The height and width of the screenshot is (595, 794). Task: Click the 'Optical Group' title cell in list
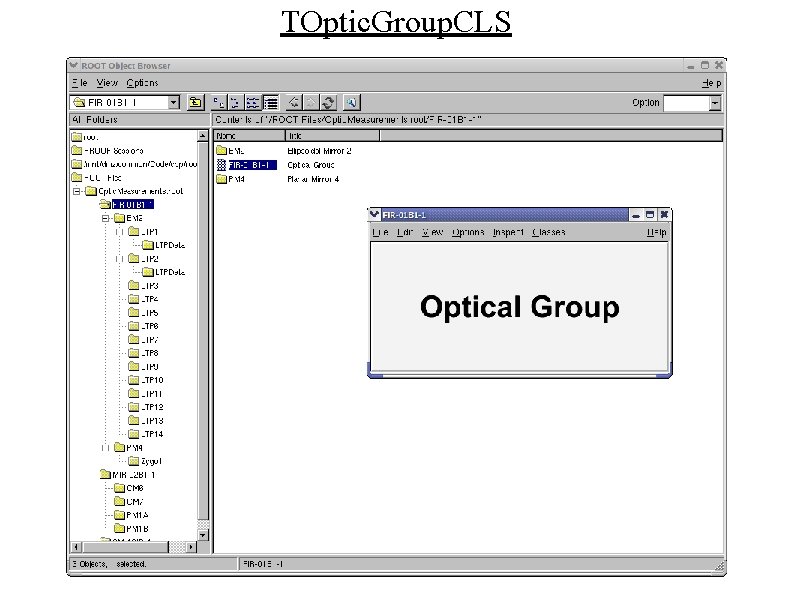[311, 165]
